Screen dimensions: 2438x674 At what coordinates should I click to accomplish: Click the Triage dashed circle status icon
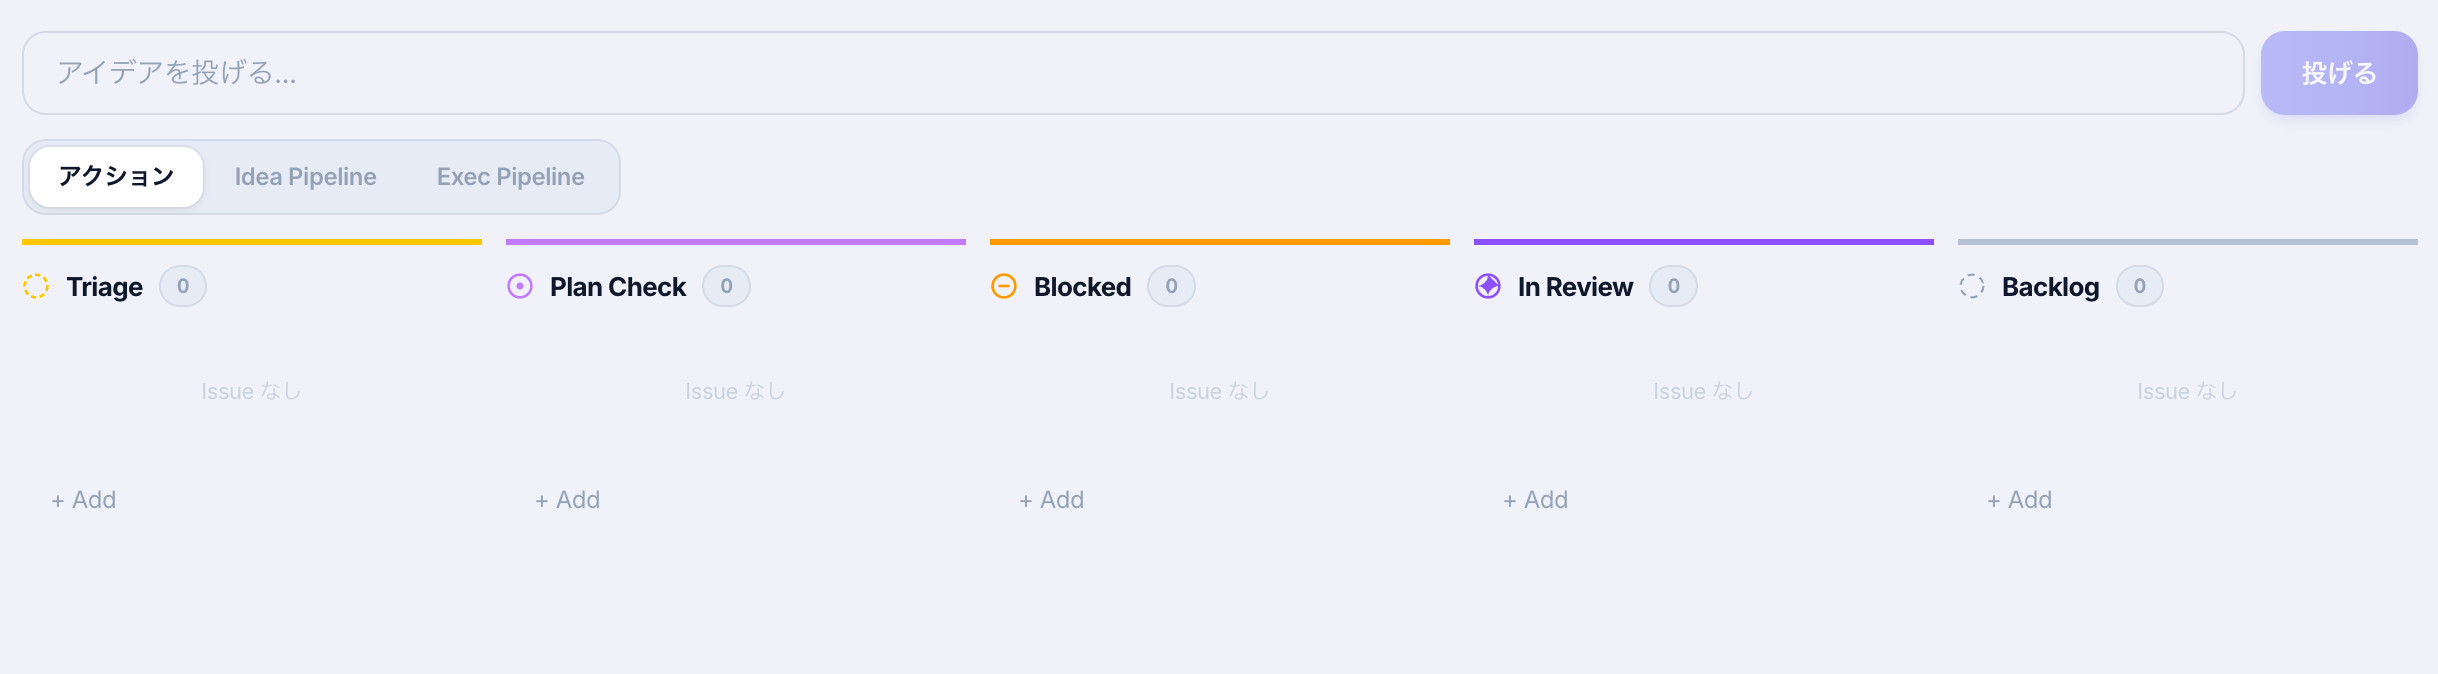[x=36, y=286]
